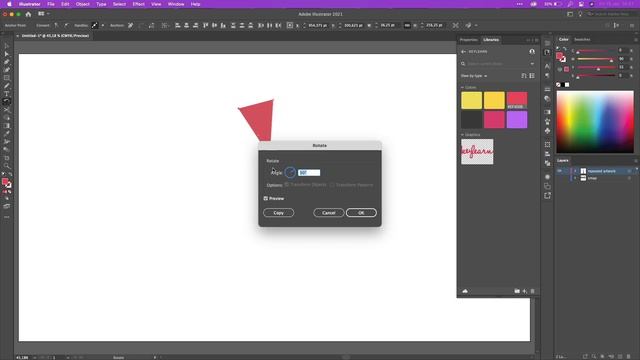
Task: Toggle the Preview checkbox in Rotate dialog
Action: pos(266,198)
